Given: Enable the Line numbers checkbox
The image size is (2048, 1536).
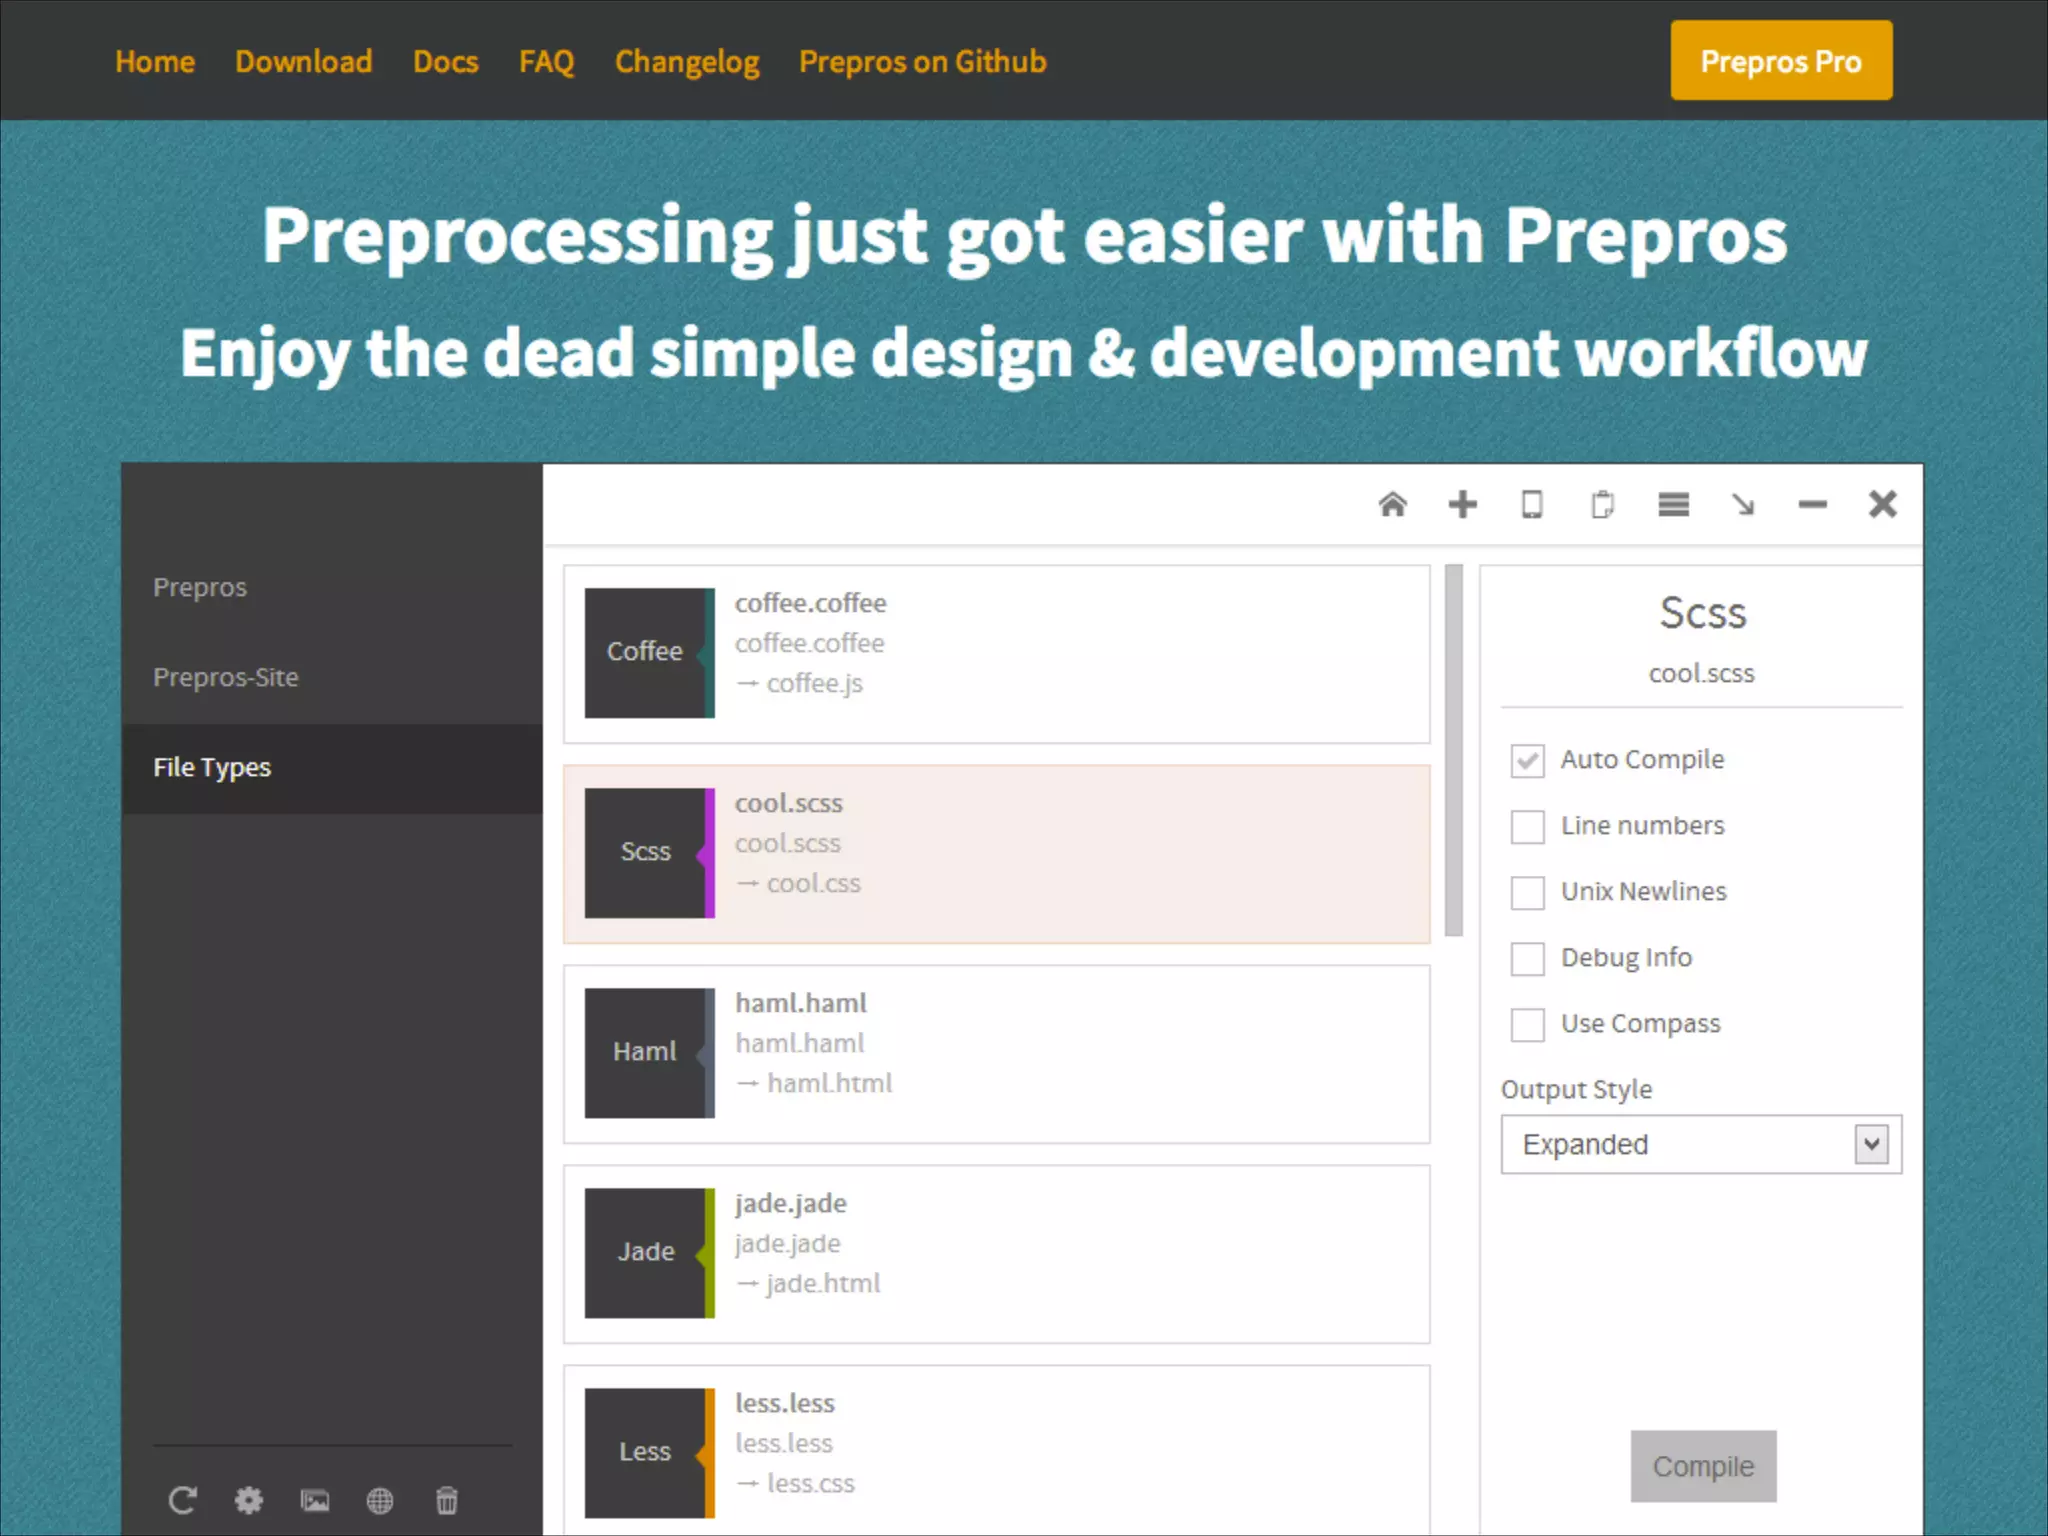Looking at the screenshot, I should tap(1527, 827).
